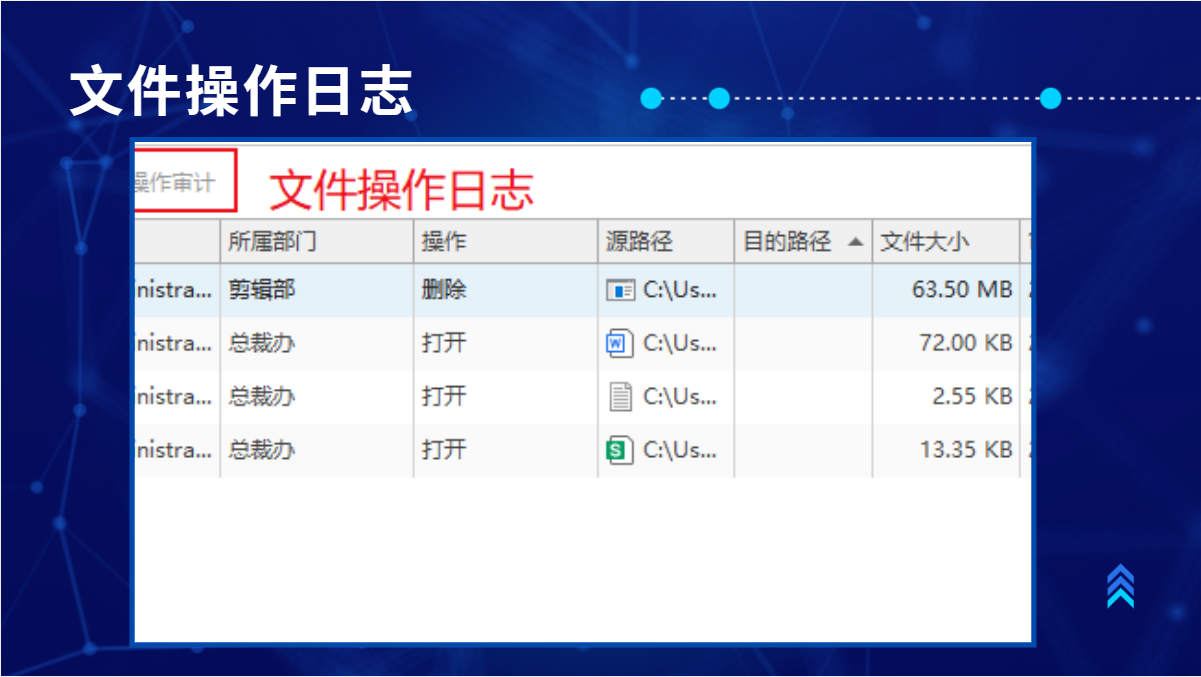Click the leftmost cyan dot on the dotted line
Image resolution: width=1201 pixels, height=677 pixels.
point(652,98)
